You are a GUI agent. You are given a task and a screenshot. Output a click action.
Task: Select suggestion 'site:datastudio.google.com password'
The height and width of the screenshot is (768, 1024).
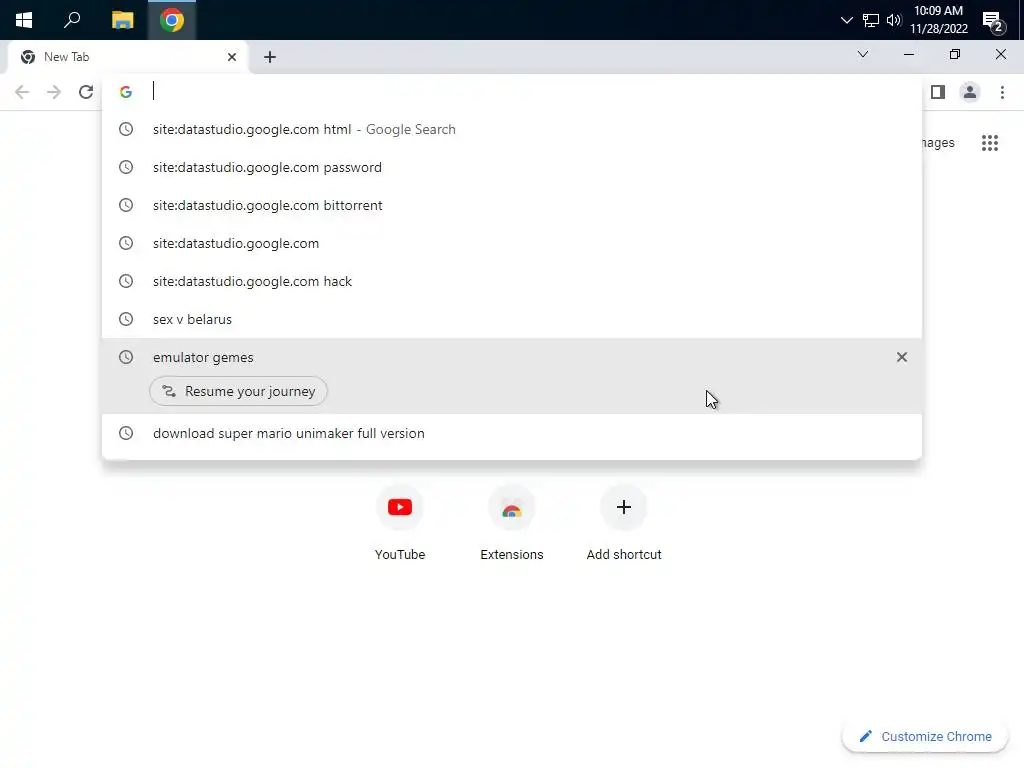tap(512, 167)
